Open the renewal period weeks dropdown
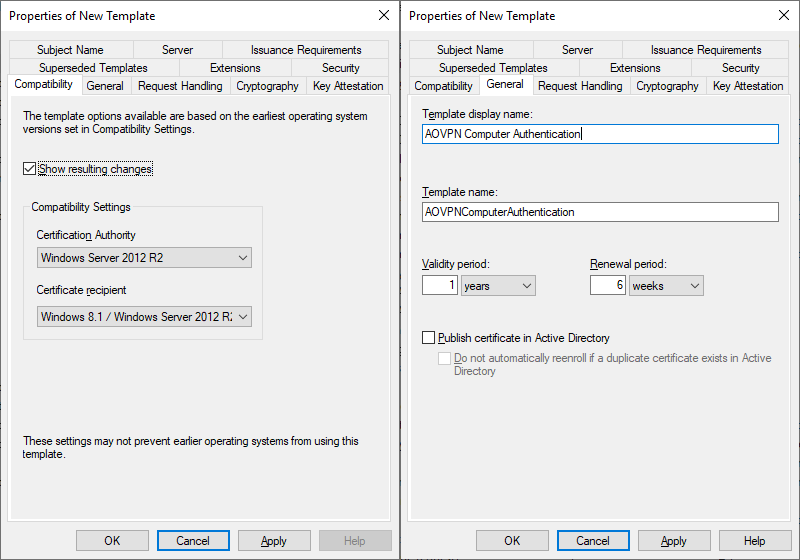 pyautogui.click(x=666, y=286)
